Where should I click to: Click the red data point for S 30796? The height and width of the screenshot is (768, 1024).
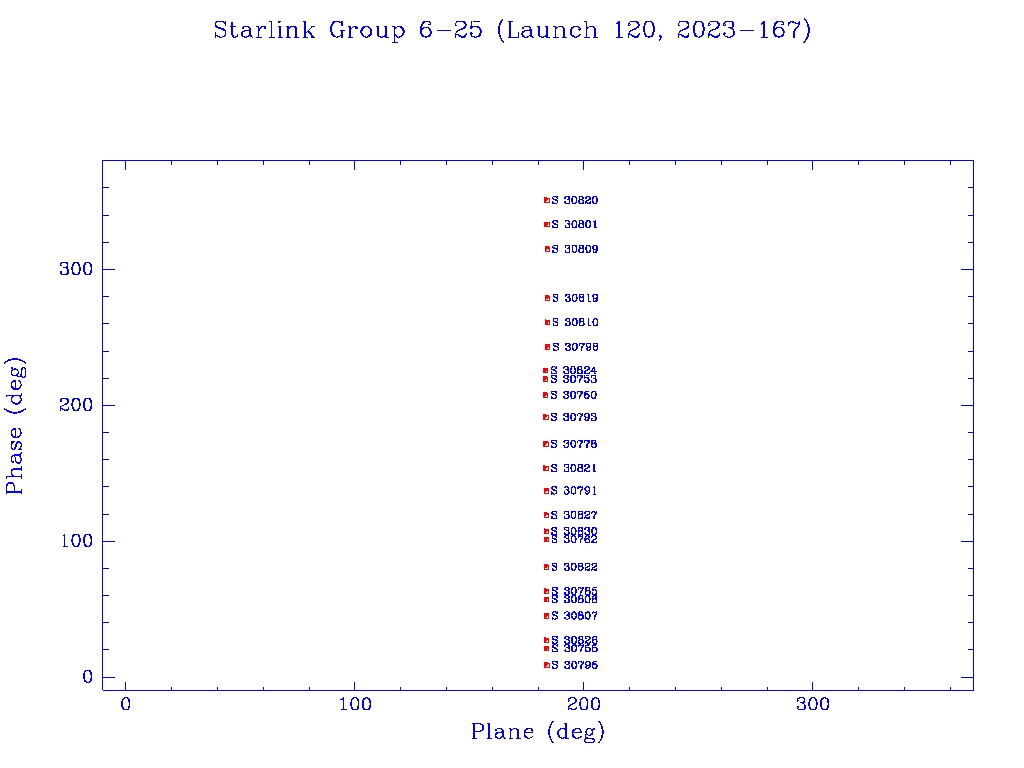[x=547, y=665]
